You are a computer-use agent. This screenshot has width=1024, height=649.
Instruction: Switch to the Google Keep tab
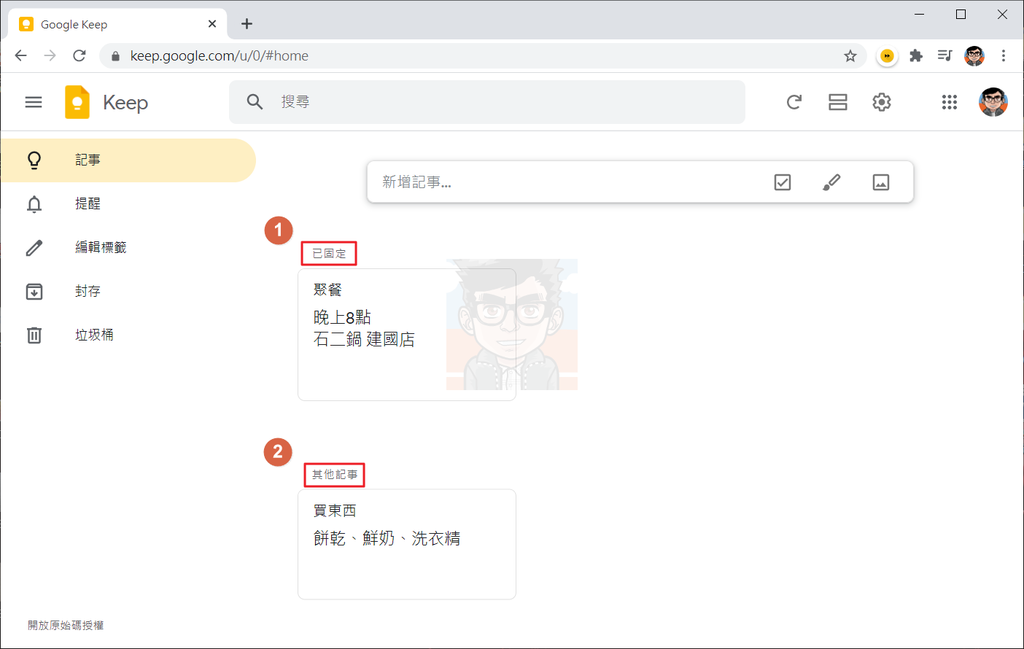118,24
